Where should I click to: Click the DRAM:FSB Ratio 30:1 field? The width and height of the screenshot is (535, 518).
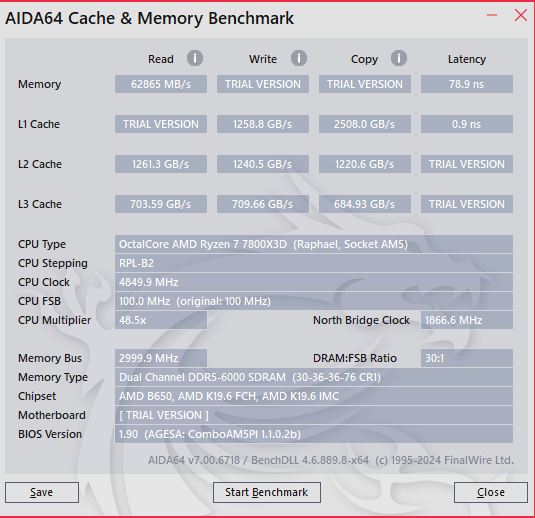tap(467, 358)
